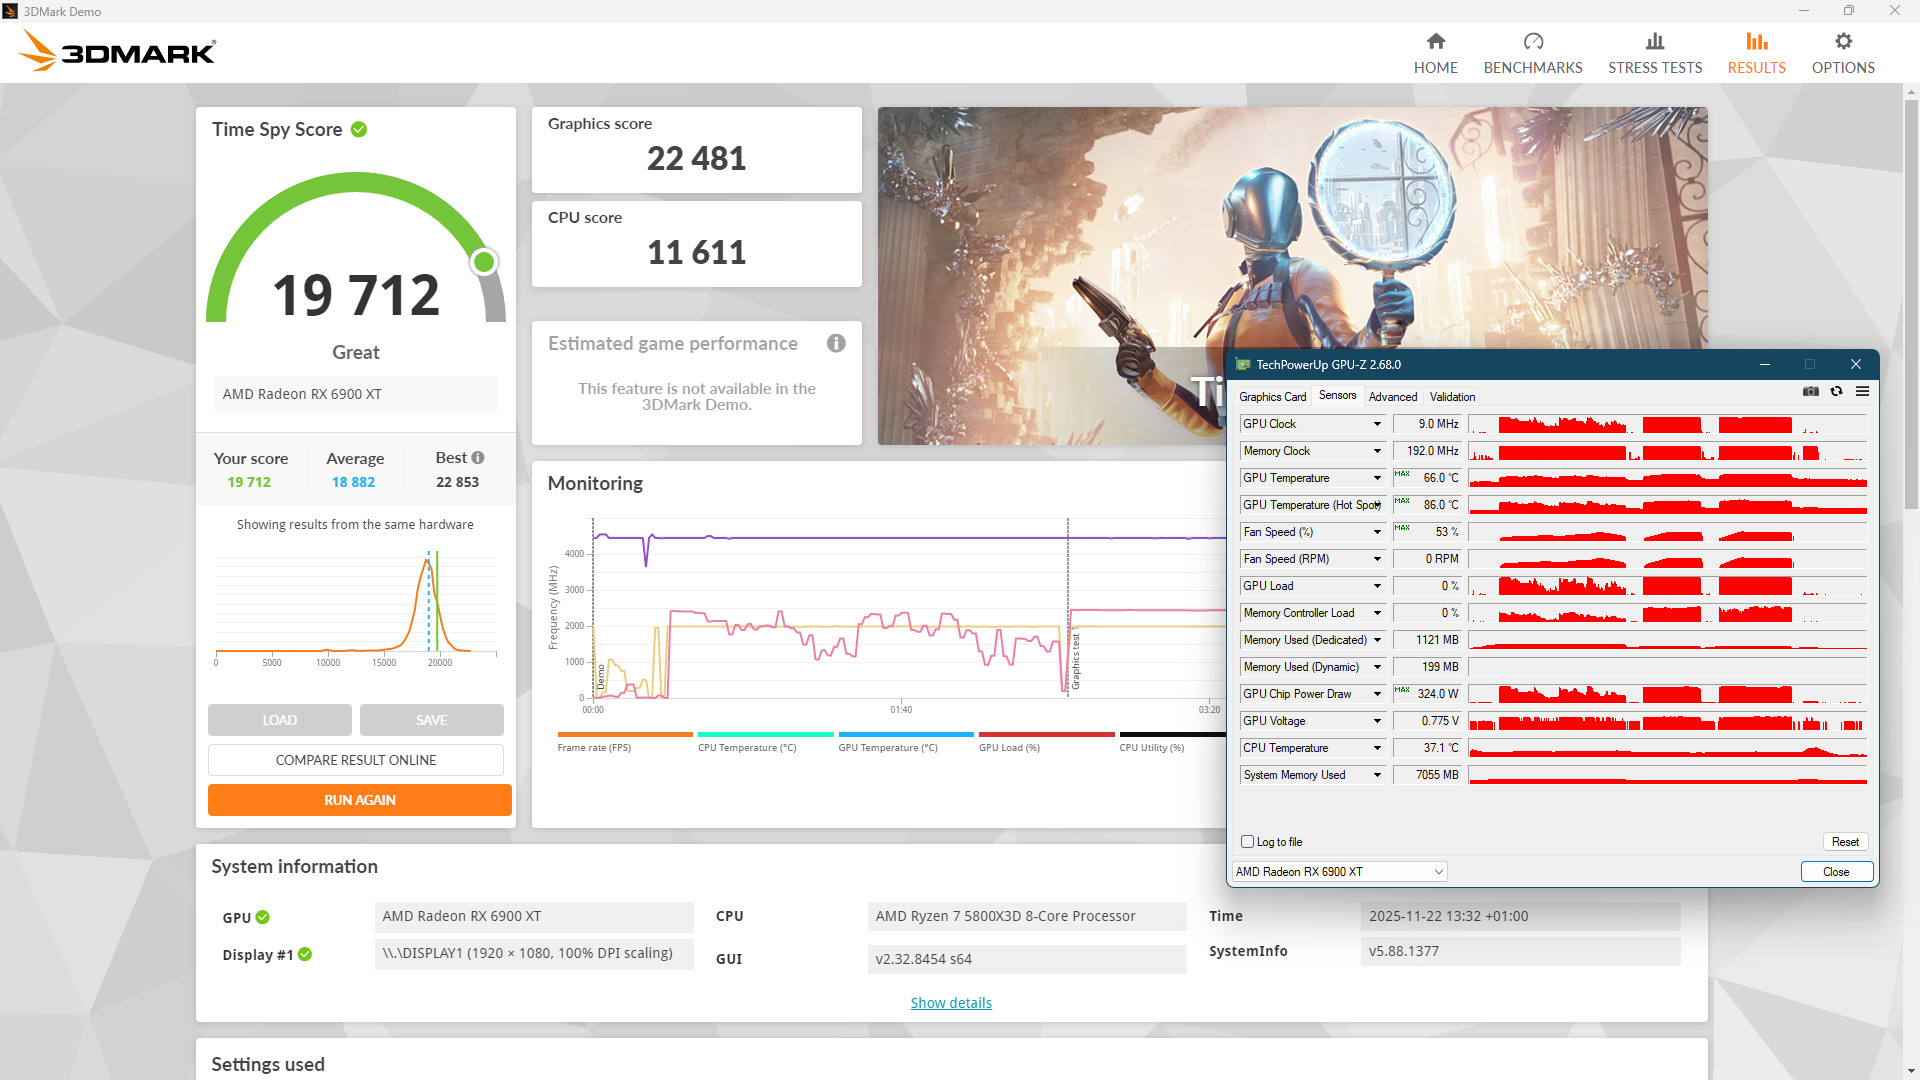1920x1080 pixels.
Task: Click the Reset button in GPU-Z
Action: click(1844, 842)
